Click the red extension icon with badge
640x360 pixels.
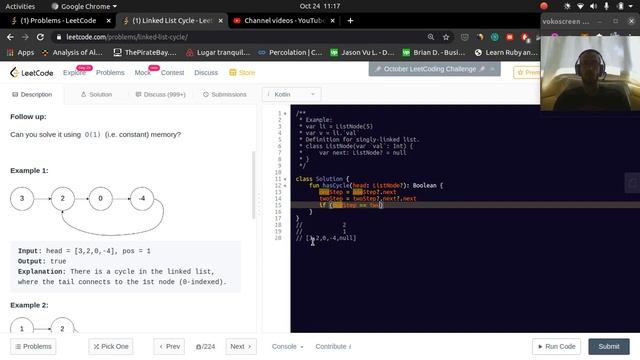coord(525,38)
